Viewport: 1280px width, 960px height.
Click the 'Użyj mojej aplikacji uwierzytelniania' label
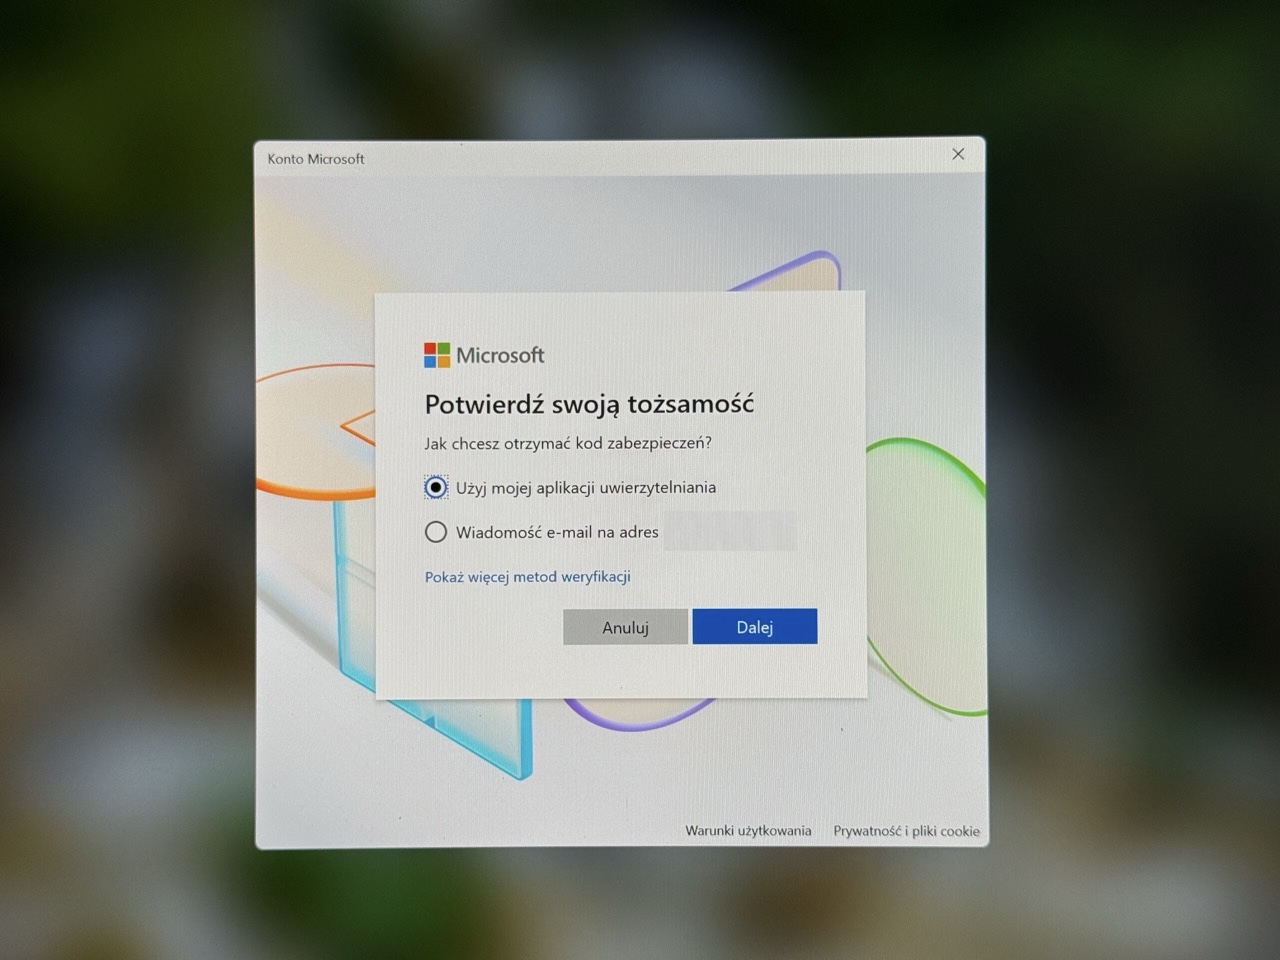point(586,488)
